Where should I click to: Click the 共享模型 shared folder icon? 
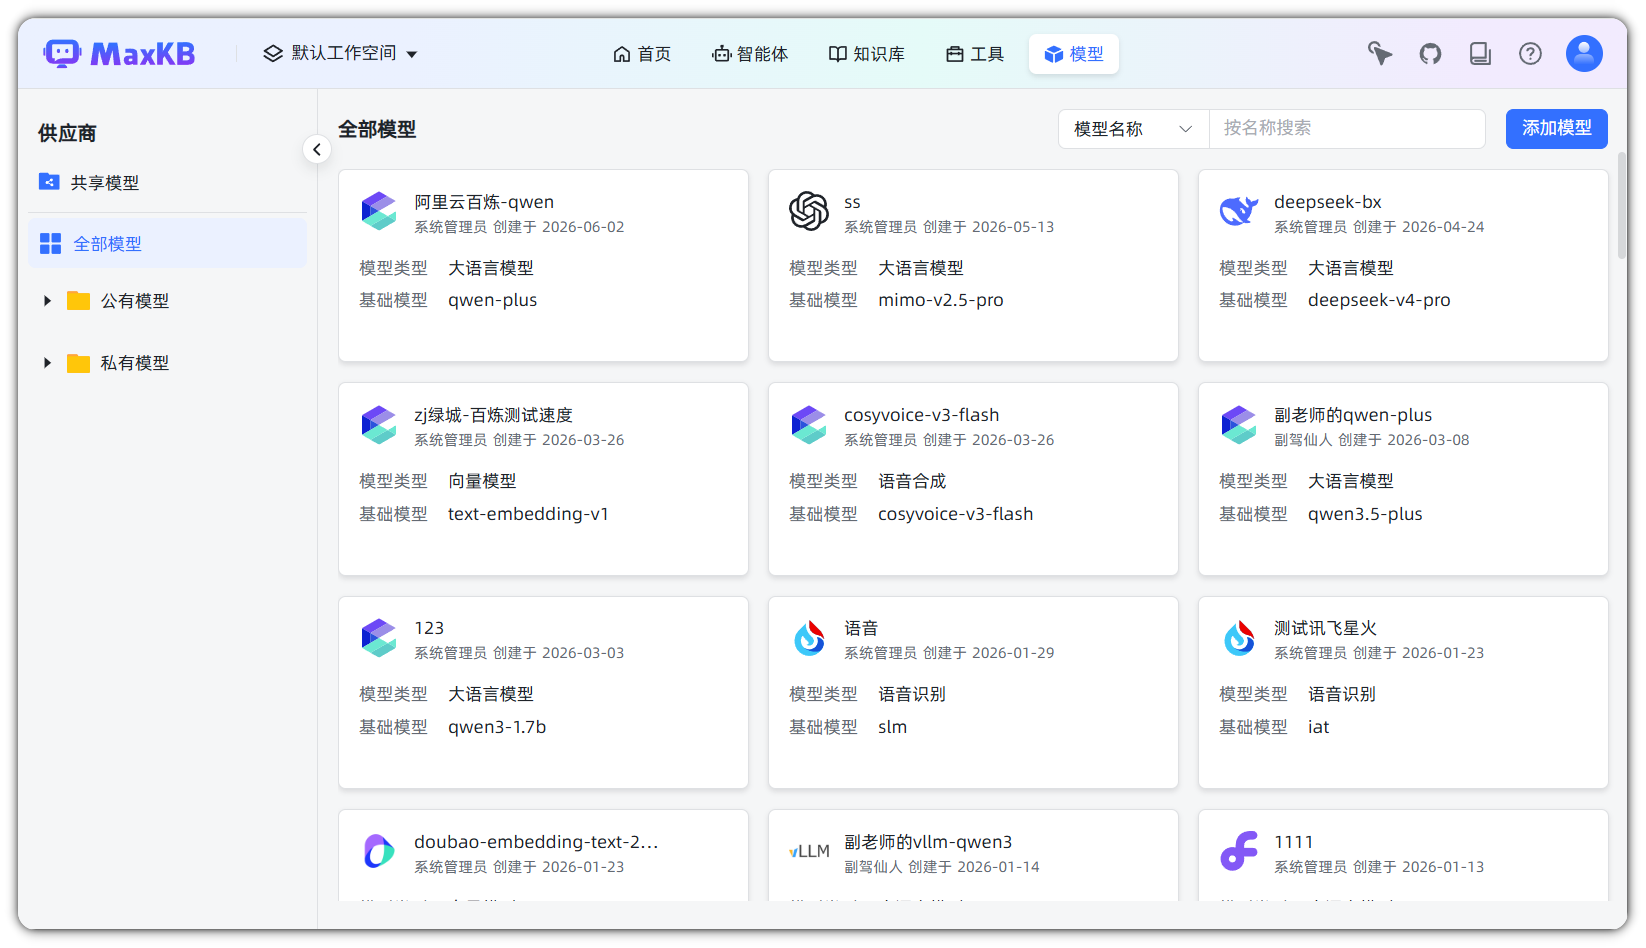pos(49,182)
